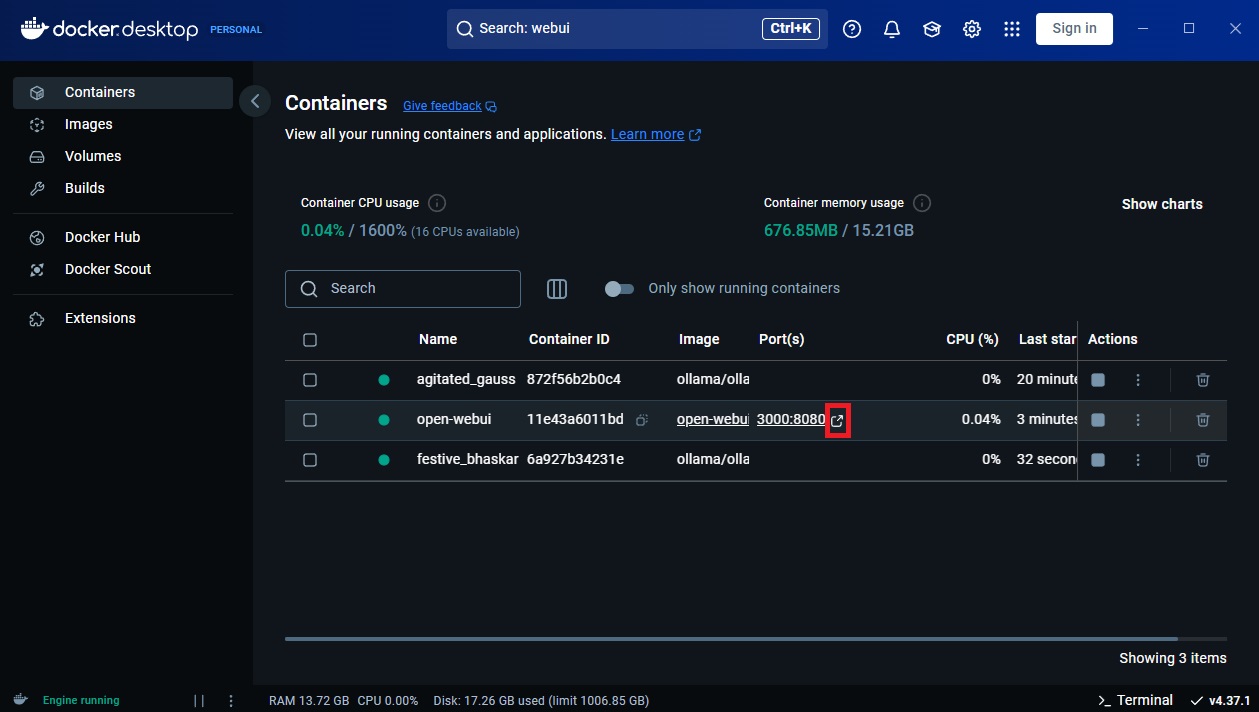
Task: Check the open-webui row checkbox
Action: [x=310, y=420]
